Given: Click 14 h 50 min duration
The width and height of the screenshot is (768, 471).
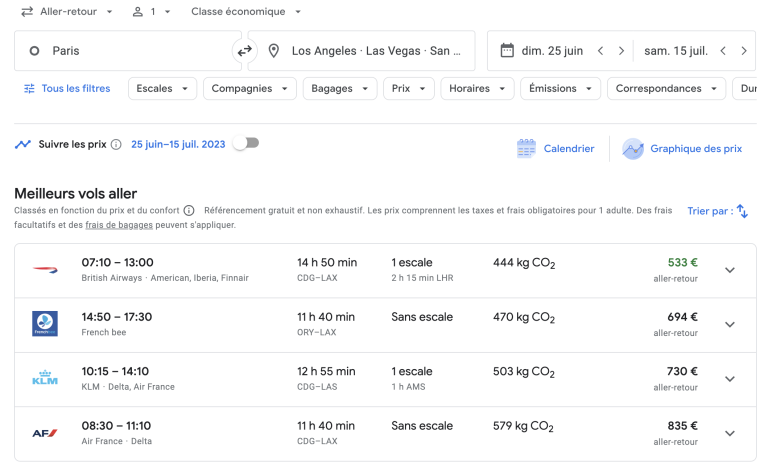Looking at the screenshot, I should (x=327, y=262).
